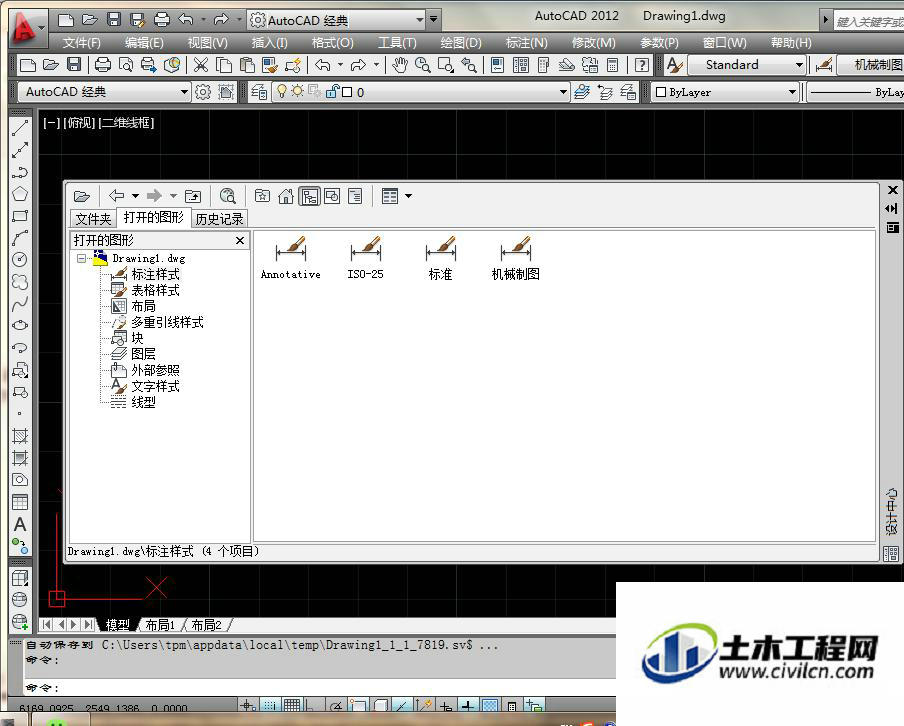The width and height of the screenshot is (904, 726).
Task: Switch to the 布局1 layout tab
Action: [160, 625]
